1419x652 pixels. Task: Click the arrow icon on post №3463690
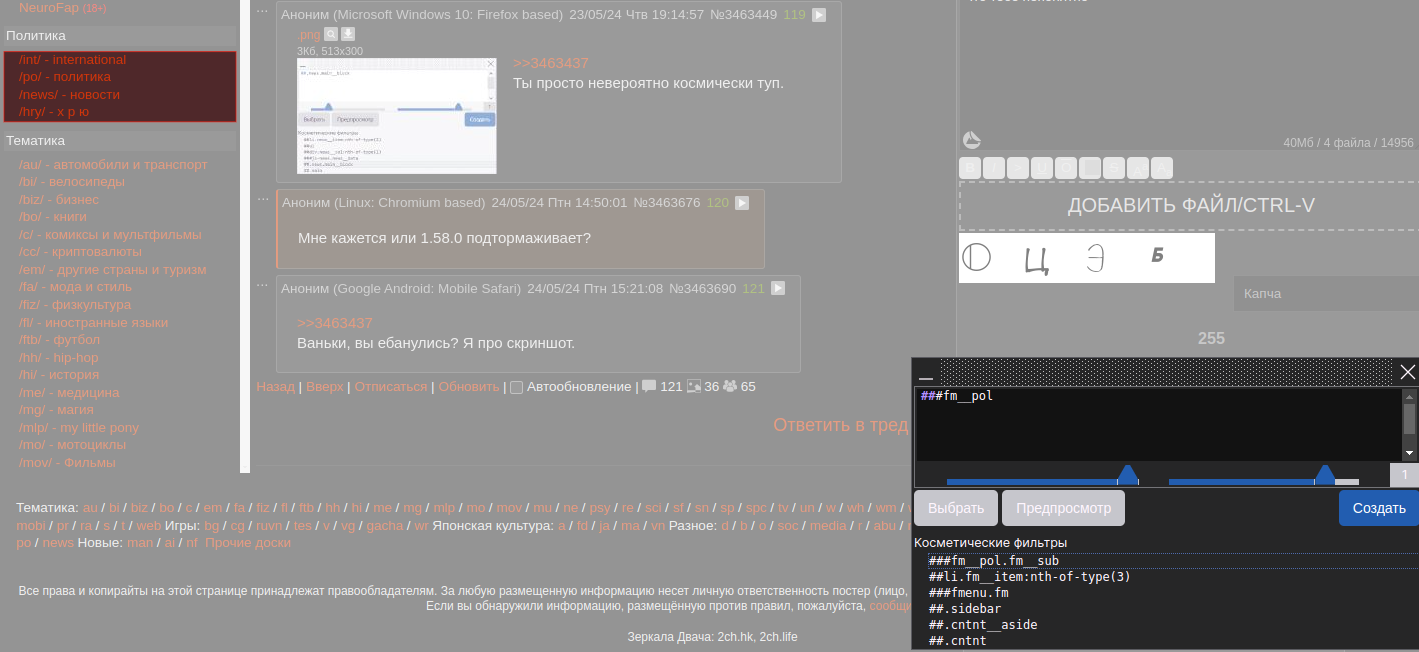(x=778, y=288)
